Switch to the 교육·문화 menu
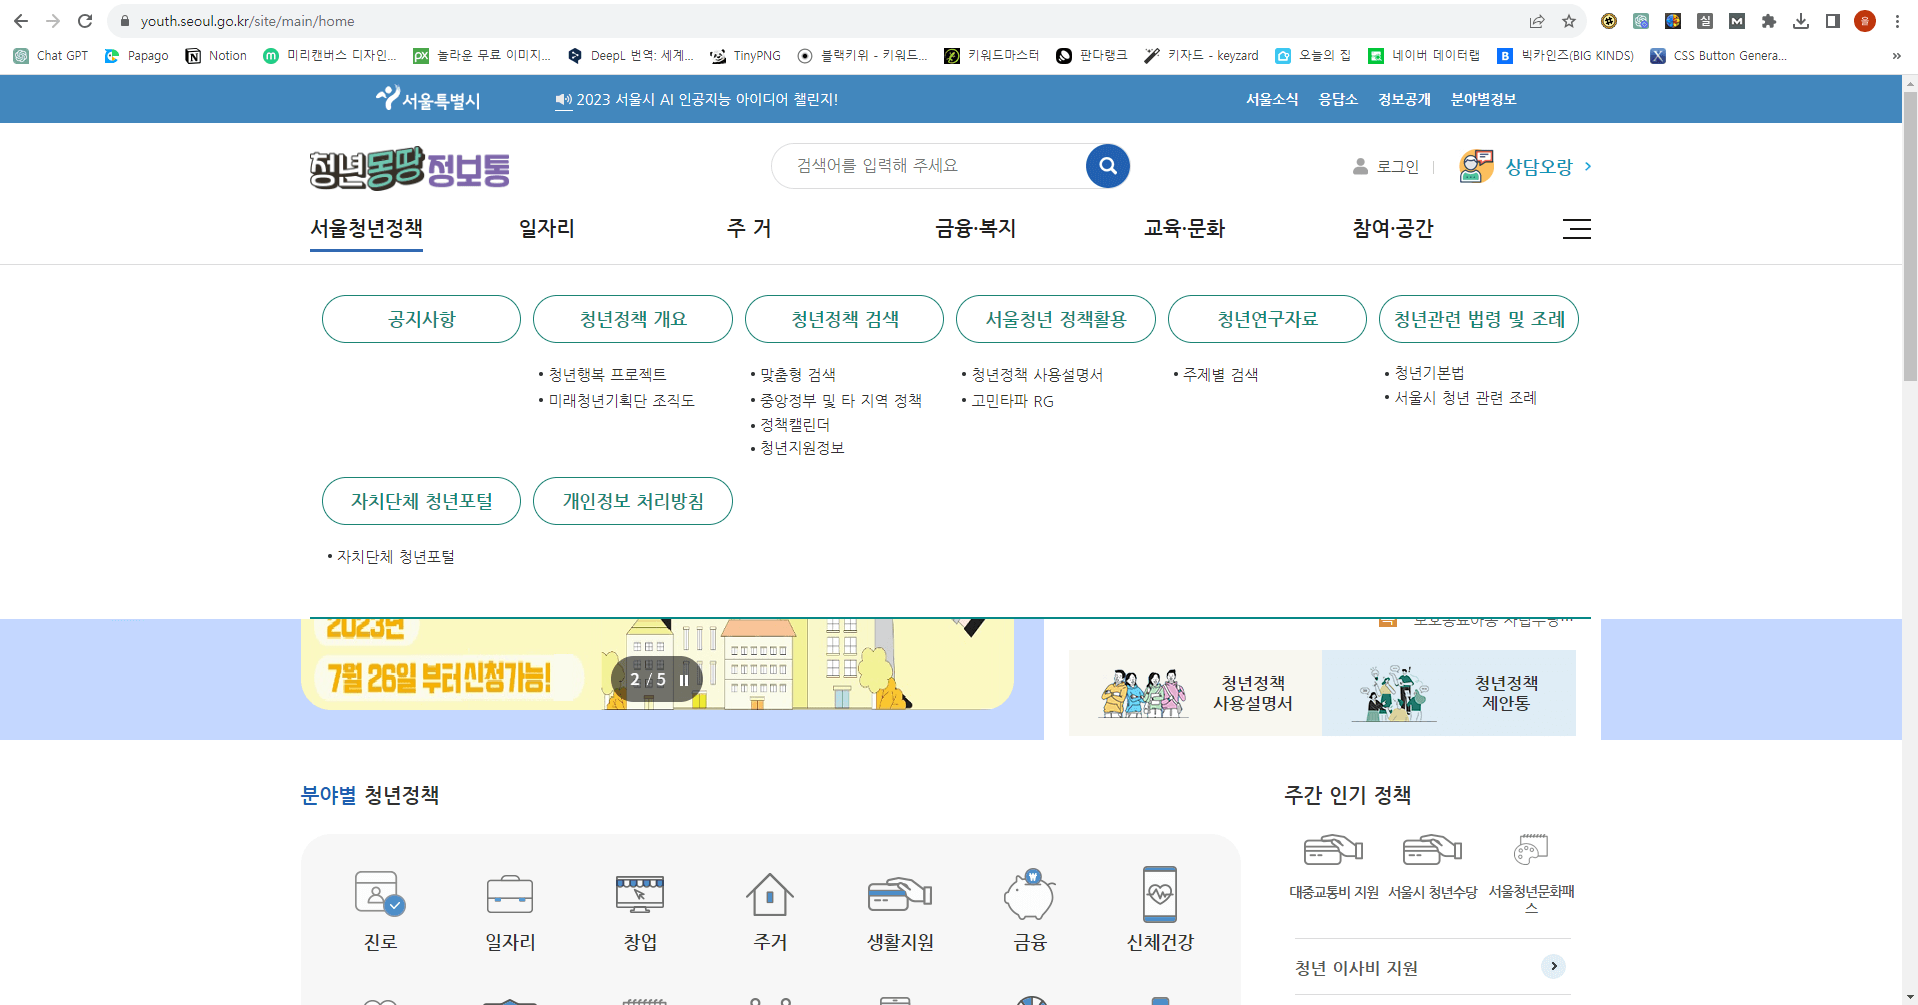The height and width of the screenshot is (1005, 1918). point(1185,229)
